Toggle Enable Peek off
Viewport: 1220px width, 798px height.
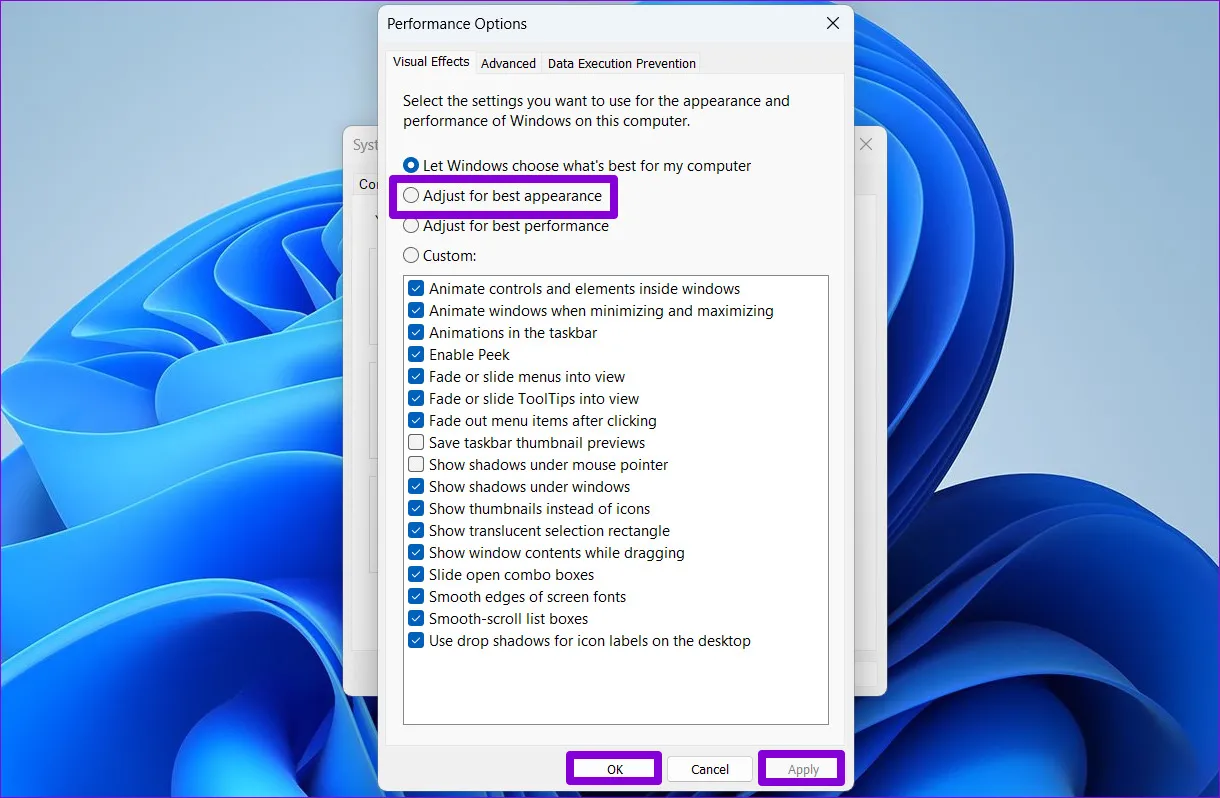pos(416,354)
